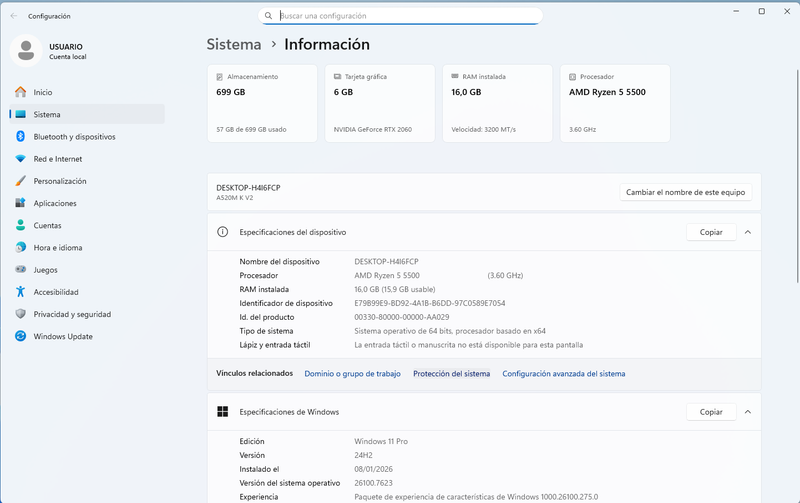The width and height of the screenshot is (800, 503).
Task: Click the Tarjeta gráfica card icon
Action: [x=337, y=77]
